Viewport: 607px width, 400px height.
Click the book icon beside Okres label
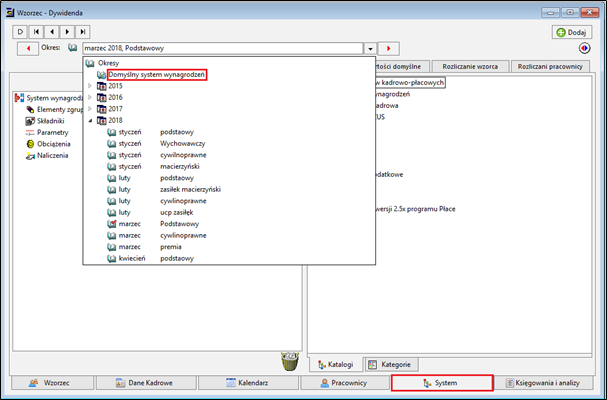72,48
